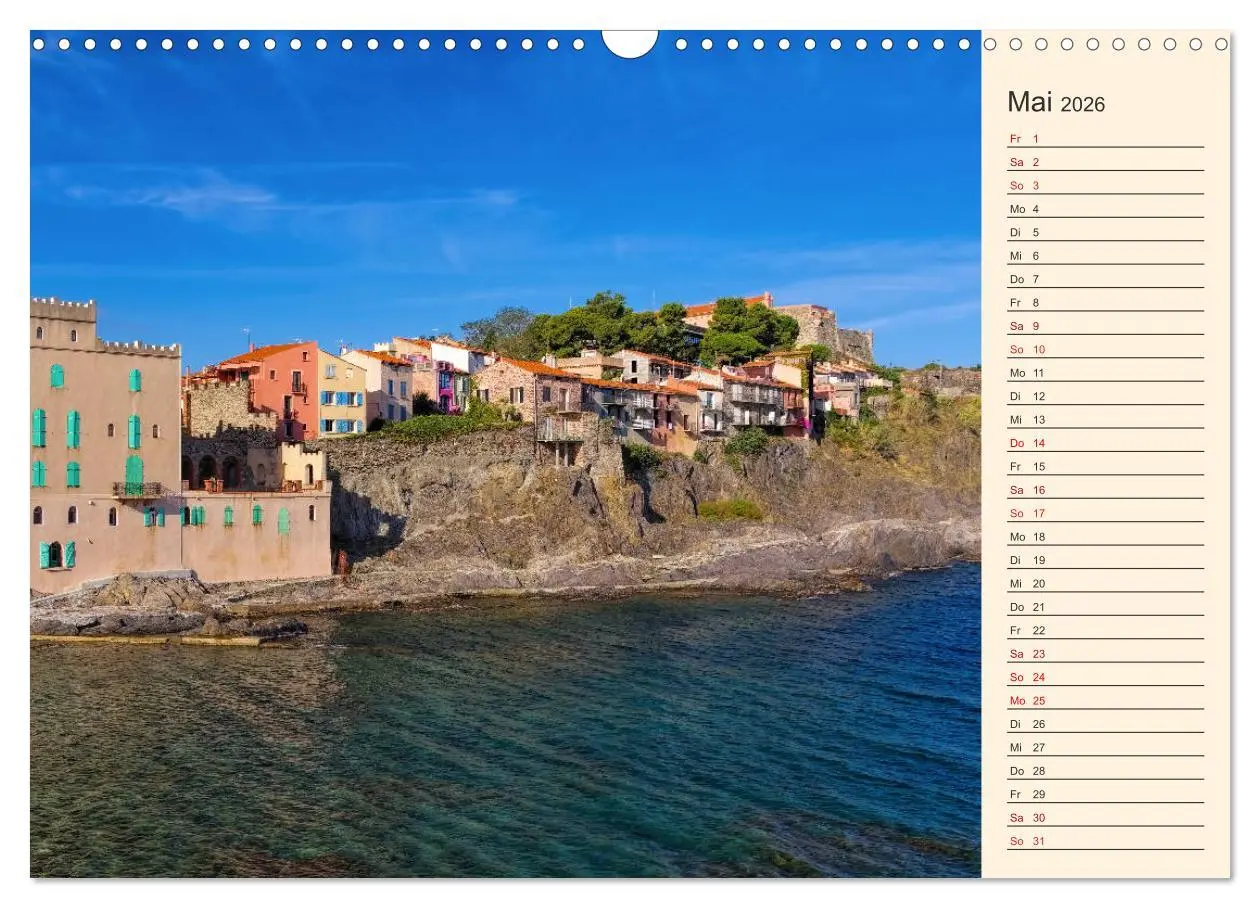Select the row 'Di 26'
1260x908 pixels.
click(x=1105, y=723)
